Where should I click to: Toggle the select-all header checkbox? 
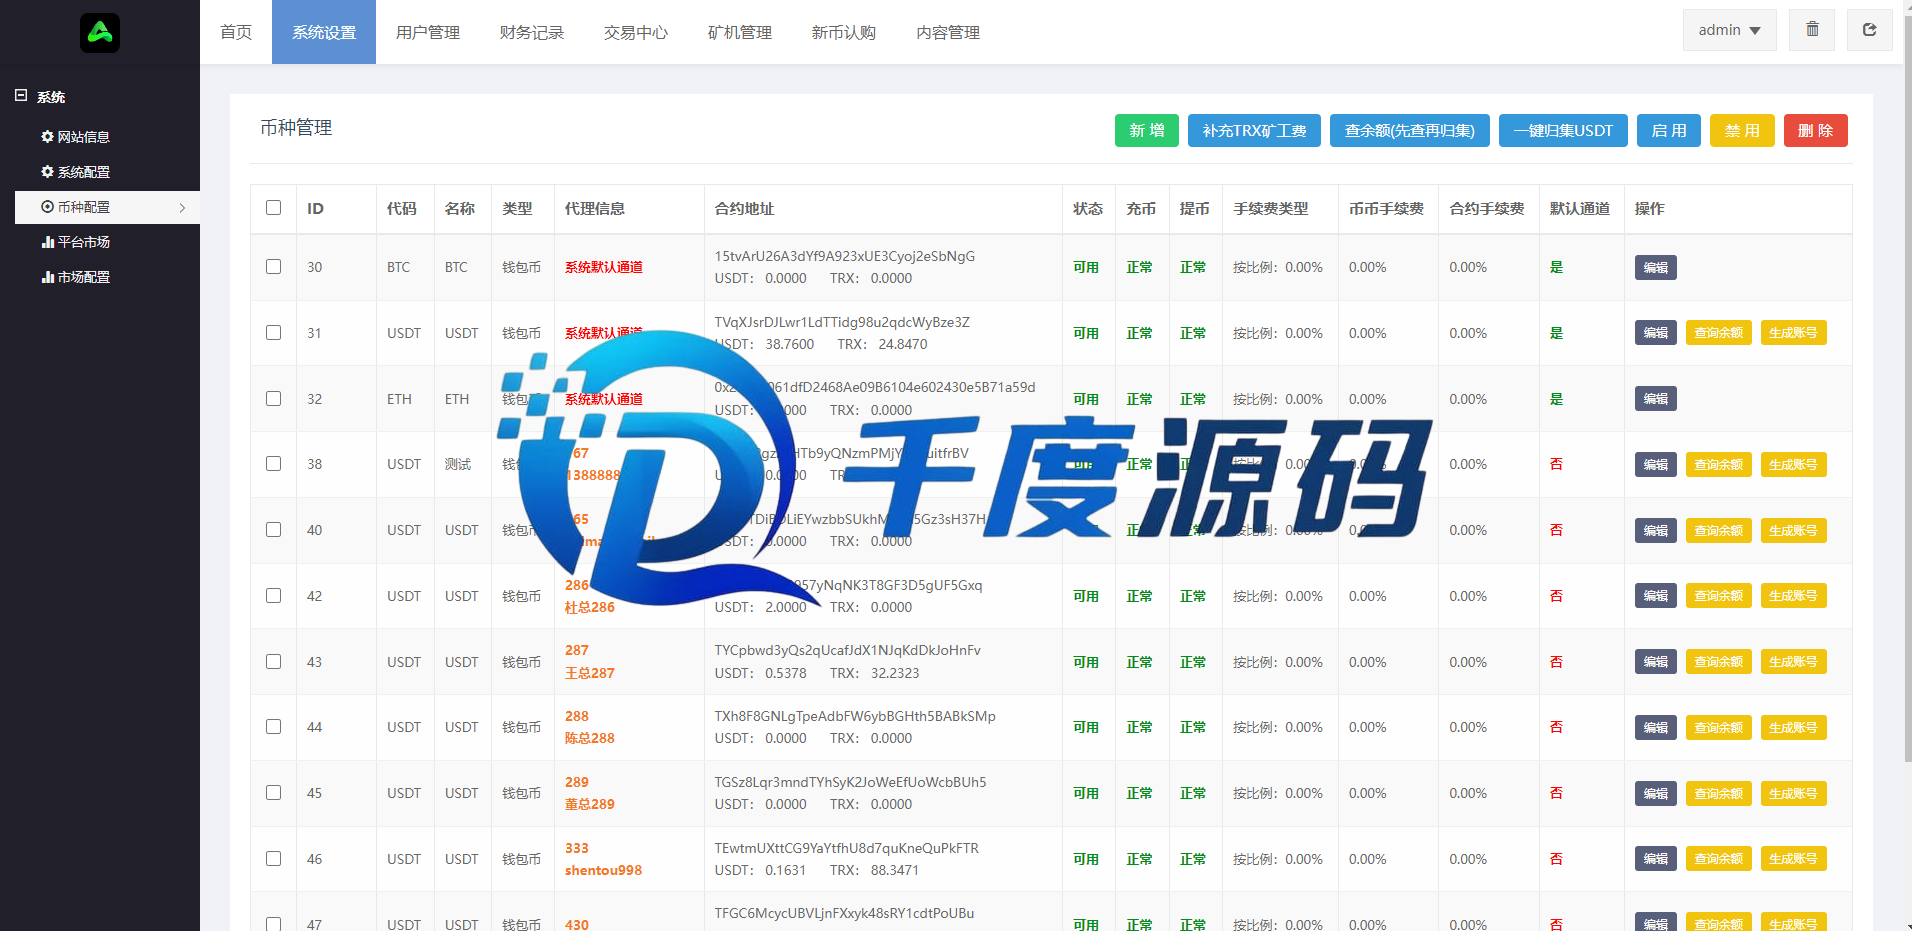tap(273, 208)
